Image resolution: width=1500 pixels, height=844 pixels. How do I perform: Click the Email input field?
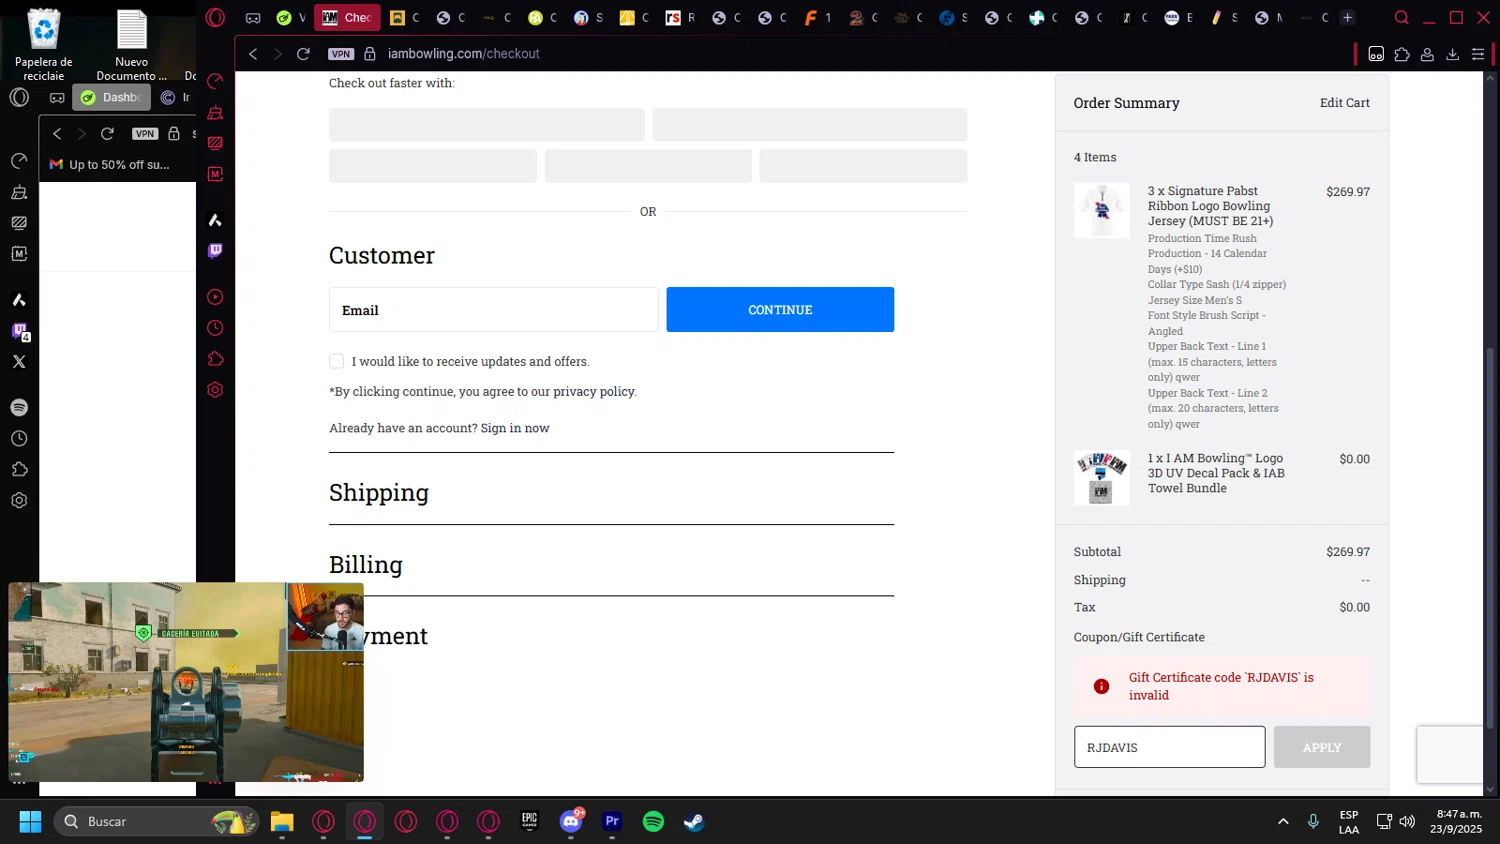click(x=493, y=310)
